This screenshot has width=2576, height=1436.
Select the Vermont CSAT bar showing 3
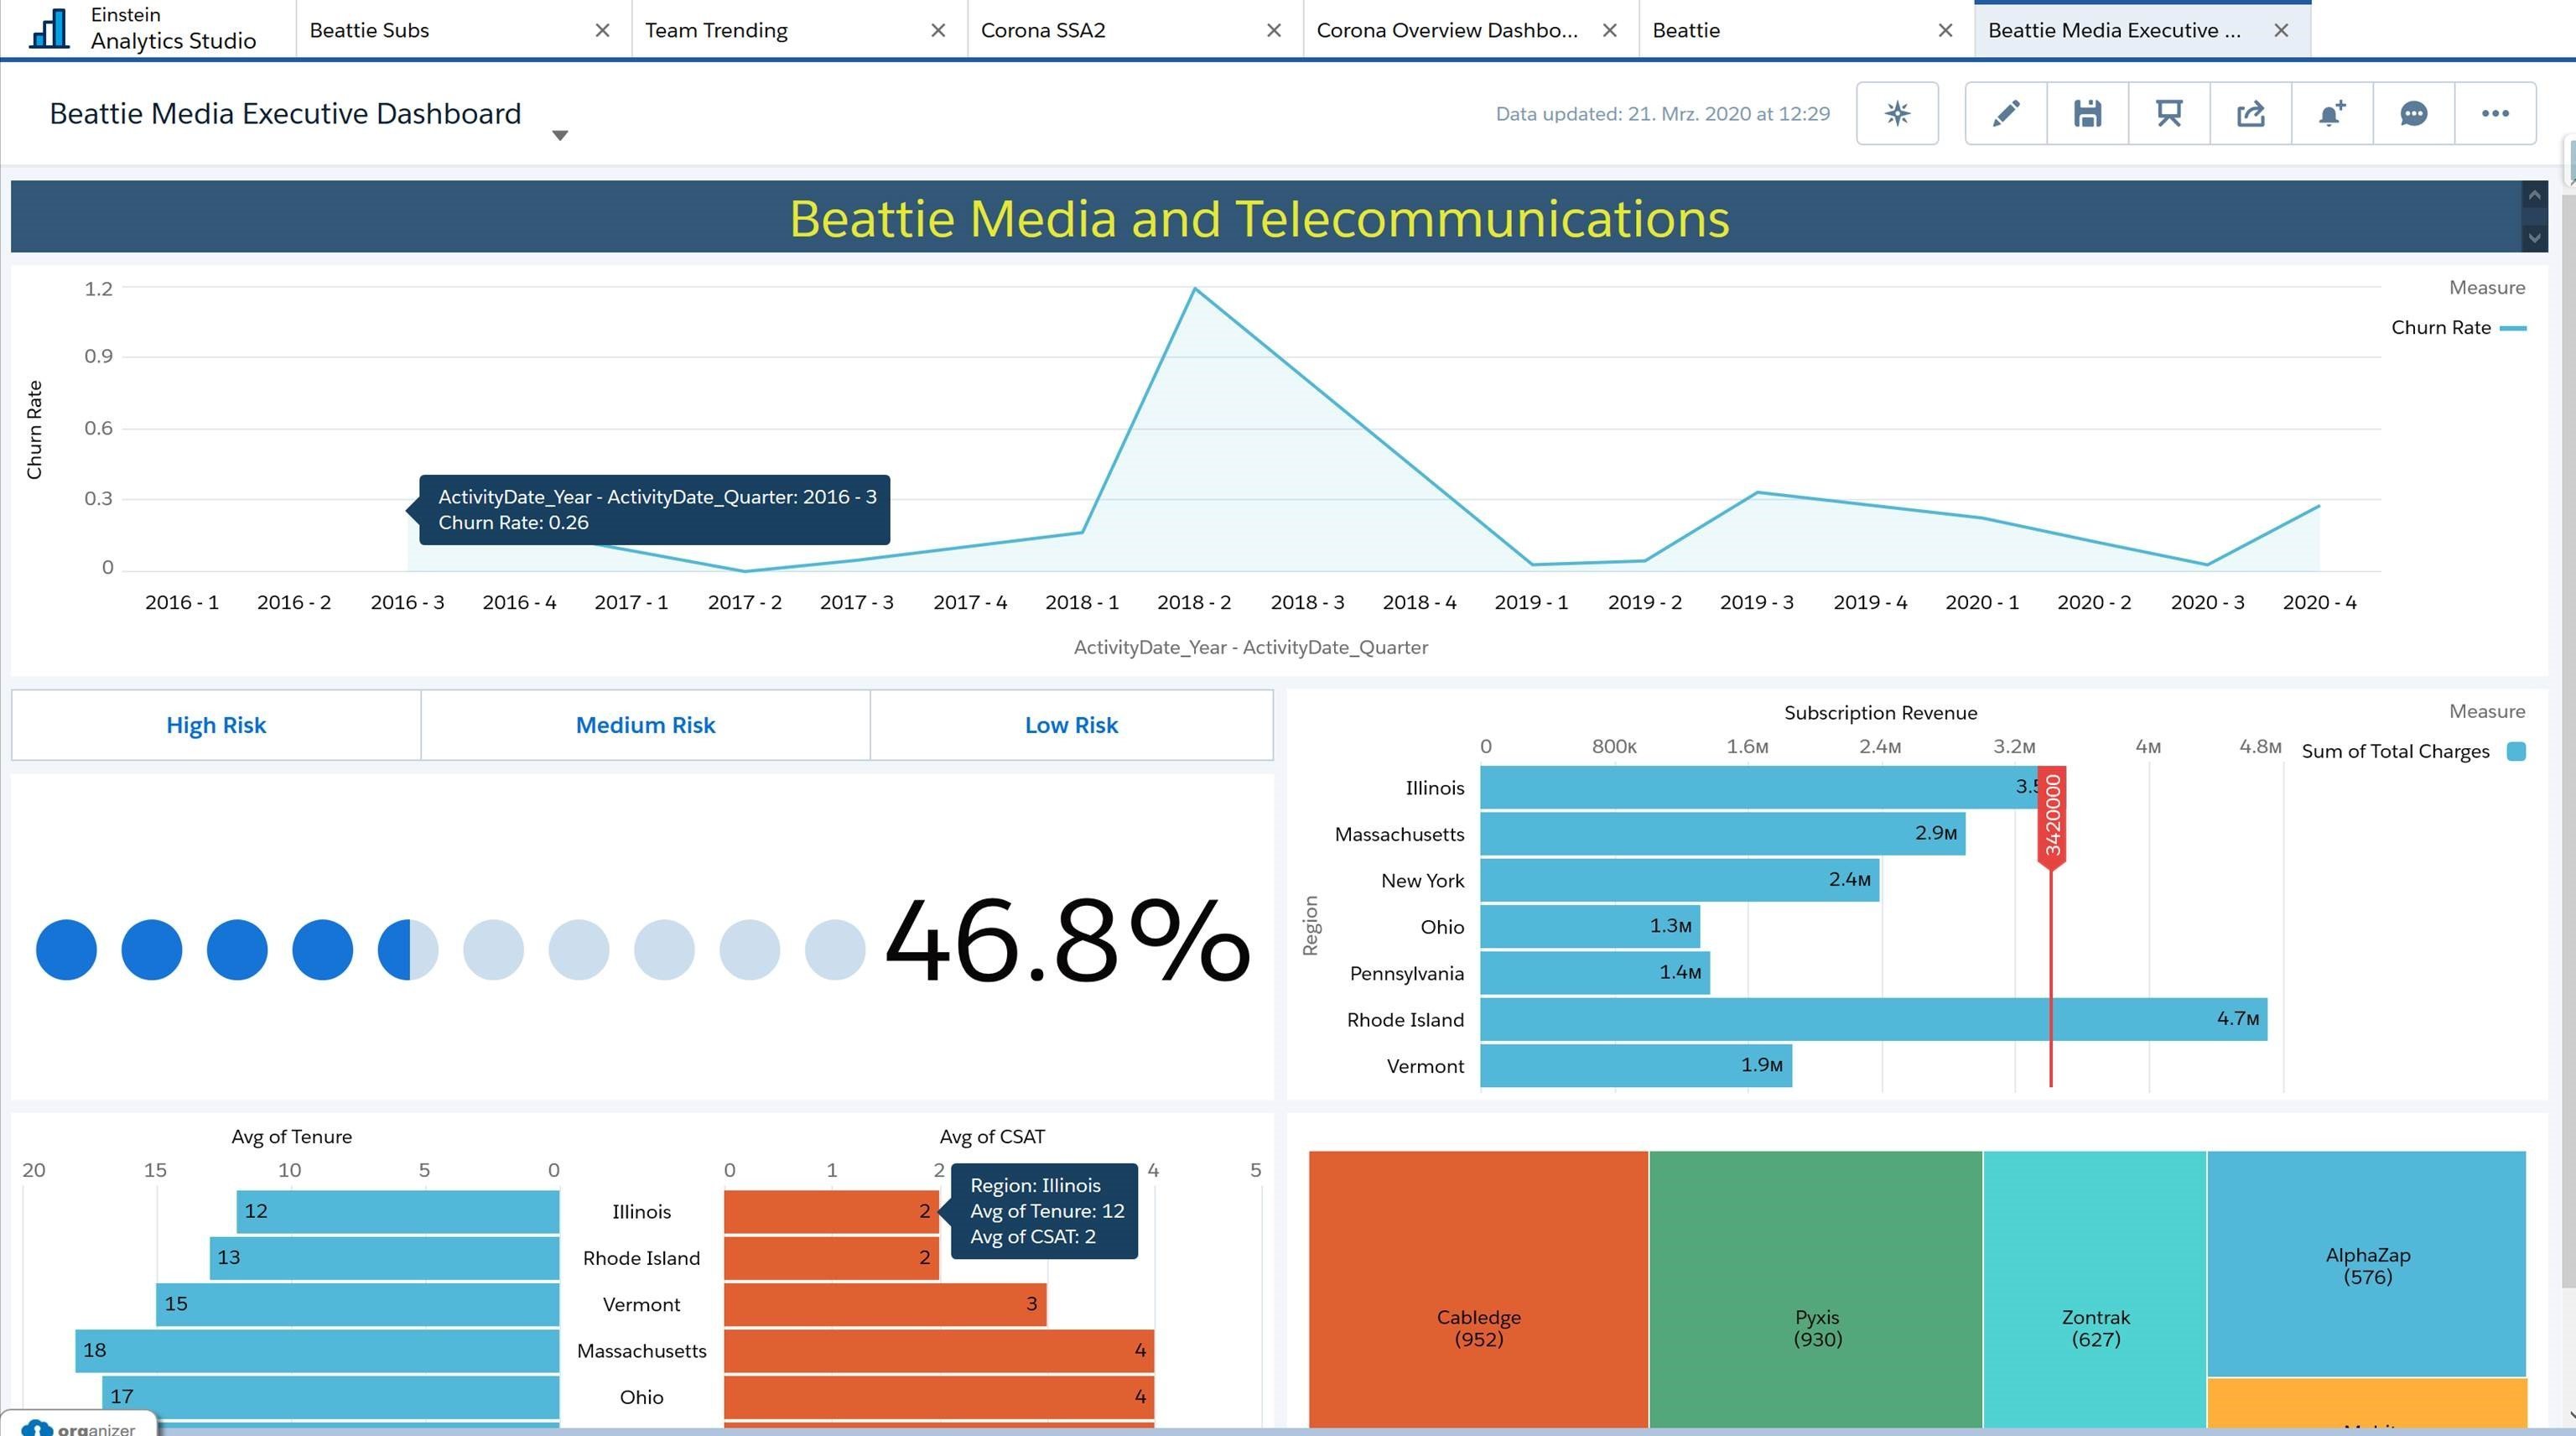885,1304
